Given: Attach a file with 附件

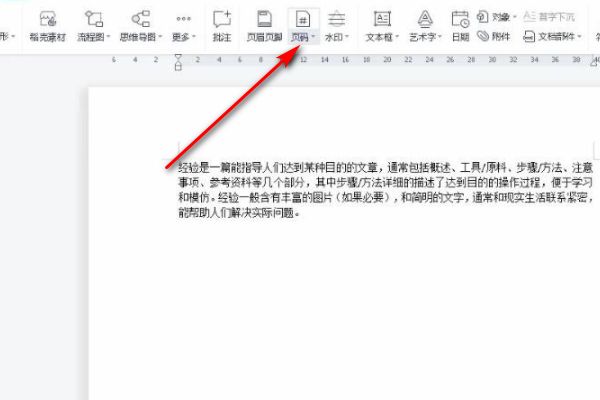Looking at the screenshot, I should coord(494,36).
